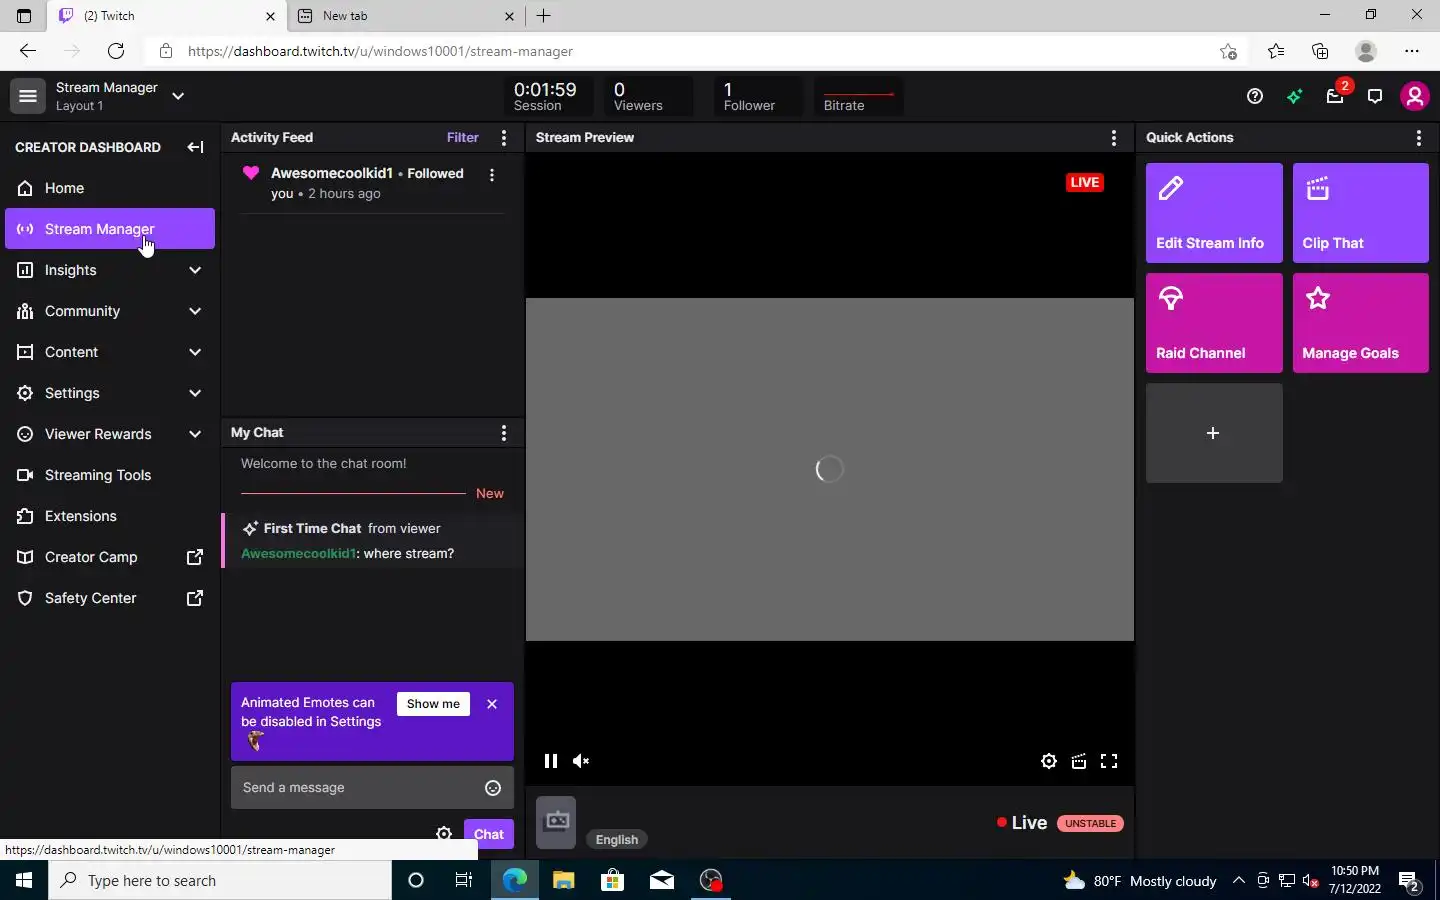Image resolution: width=1440 pixels, height=900 pixels.
Task: Open the hamburger menu beside Stream Manager
Action: click(27, 96)
